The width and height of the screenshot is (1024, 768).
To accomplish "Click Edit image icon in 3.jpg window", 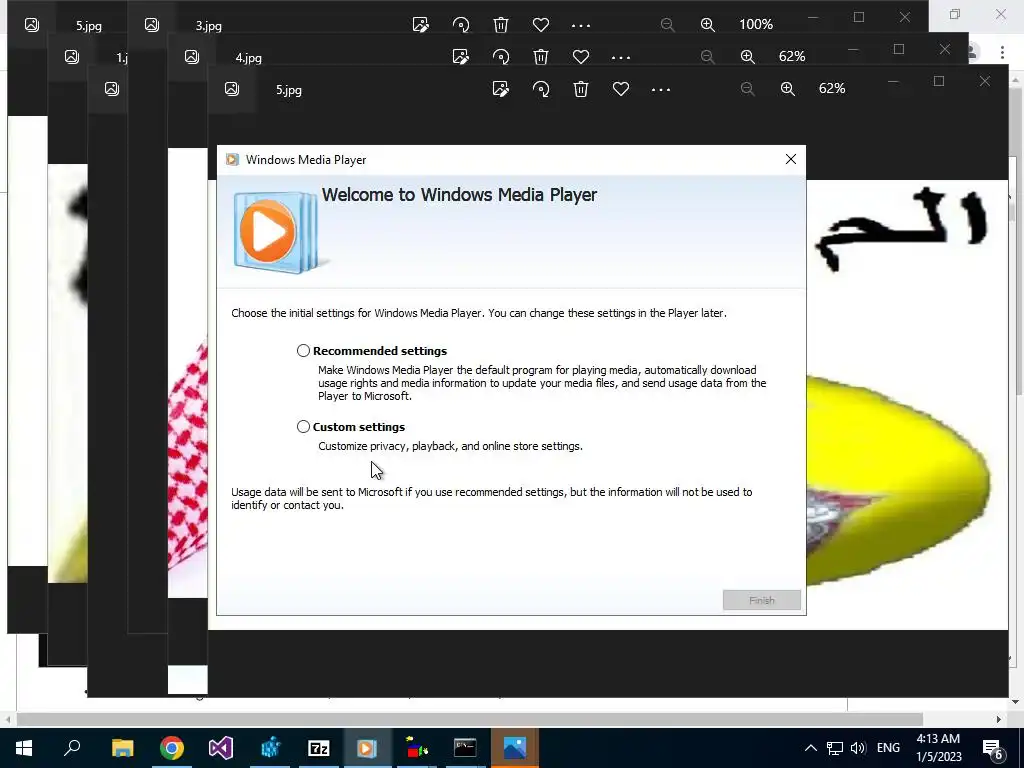I will (x=421, y=25).
